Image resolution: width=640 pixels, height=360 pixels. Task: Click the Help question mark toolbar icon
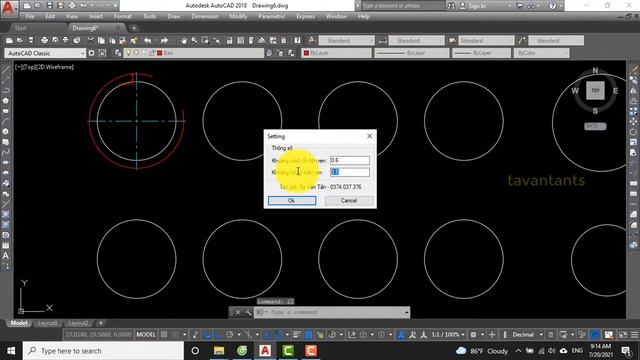click(298, 40)
